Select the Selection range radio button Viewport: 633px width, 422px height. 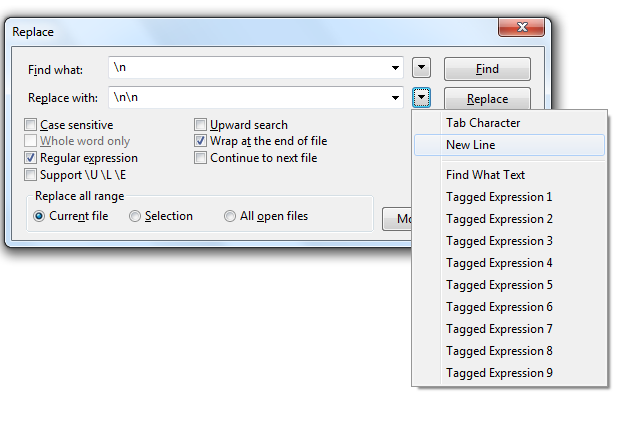click(x=135, y=216)
